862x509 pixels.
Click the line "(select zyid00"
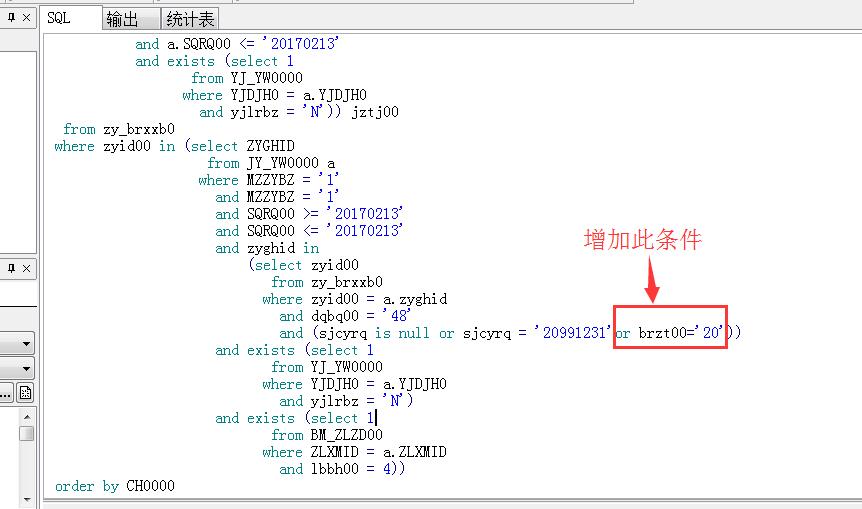pyautogui.click(x=304, y=265)
